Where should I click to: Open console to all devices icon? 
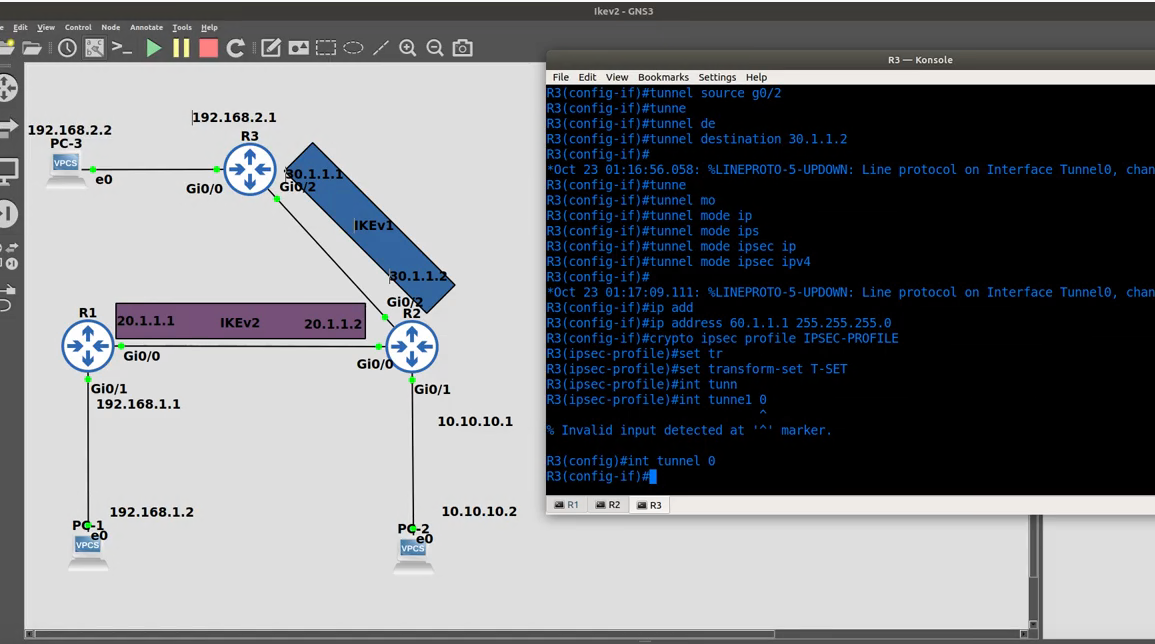pyautogui.click(x=122, y=48)
